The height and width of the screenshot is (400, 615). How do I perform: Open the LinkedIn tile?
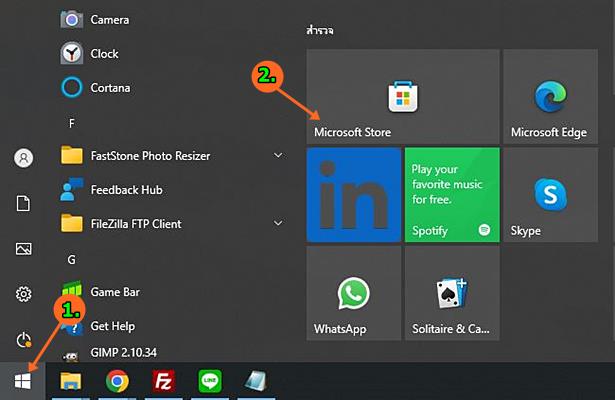tap(354, 195)
